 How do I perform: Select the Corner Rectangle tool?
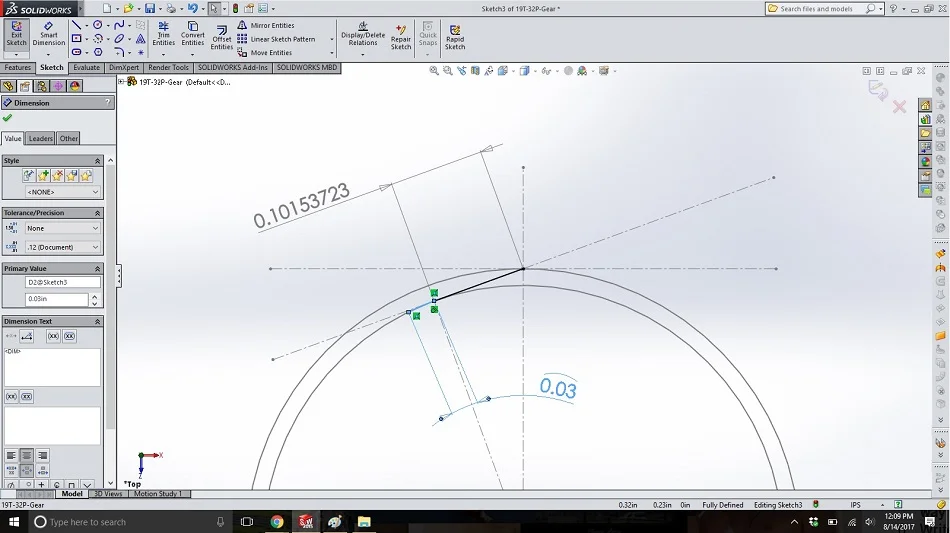click(76, 38)
